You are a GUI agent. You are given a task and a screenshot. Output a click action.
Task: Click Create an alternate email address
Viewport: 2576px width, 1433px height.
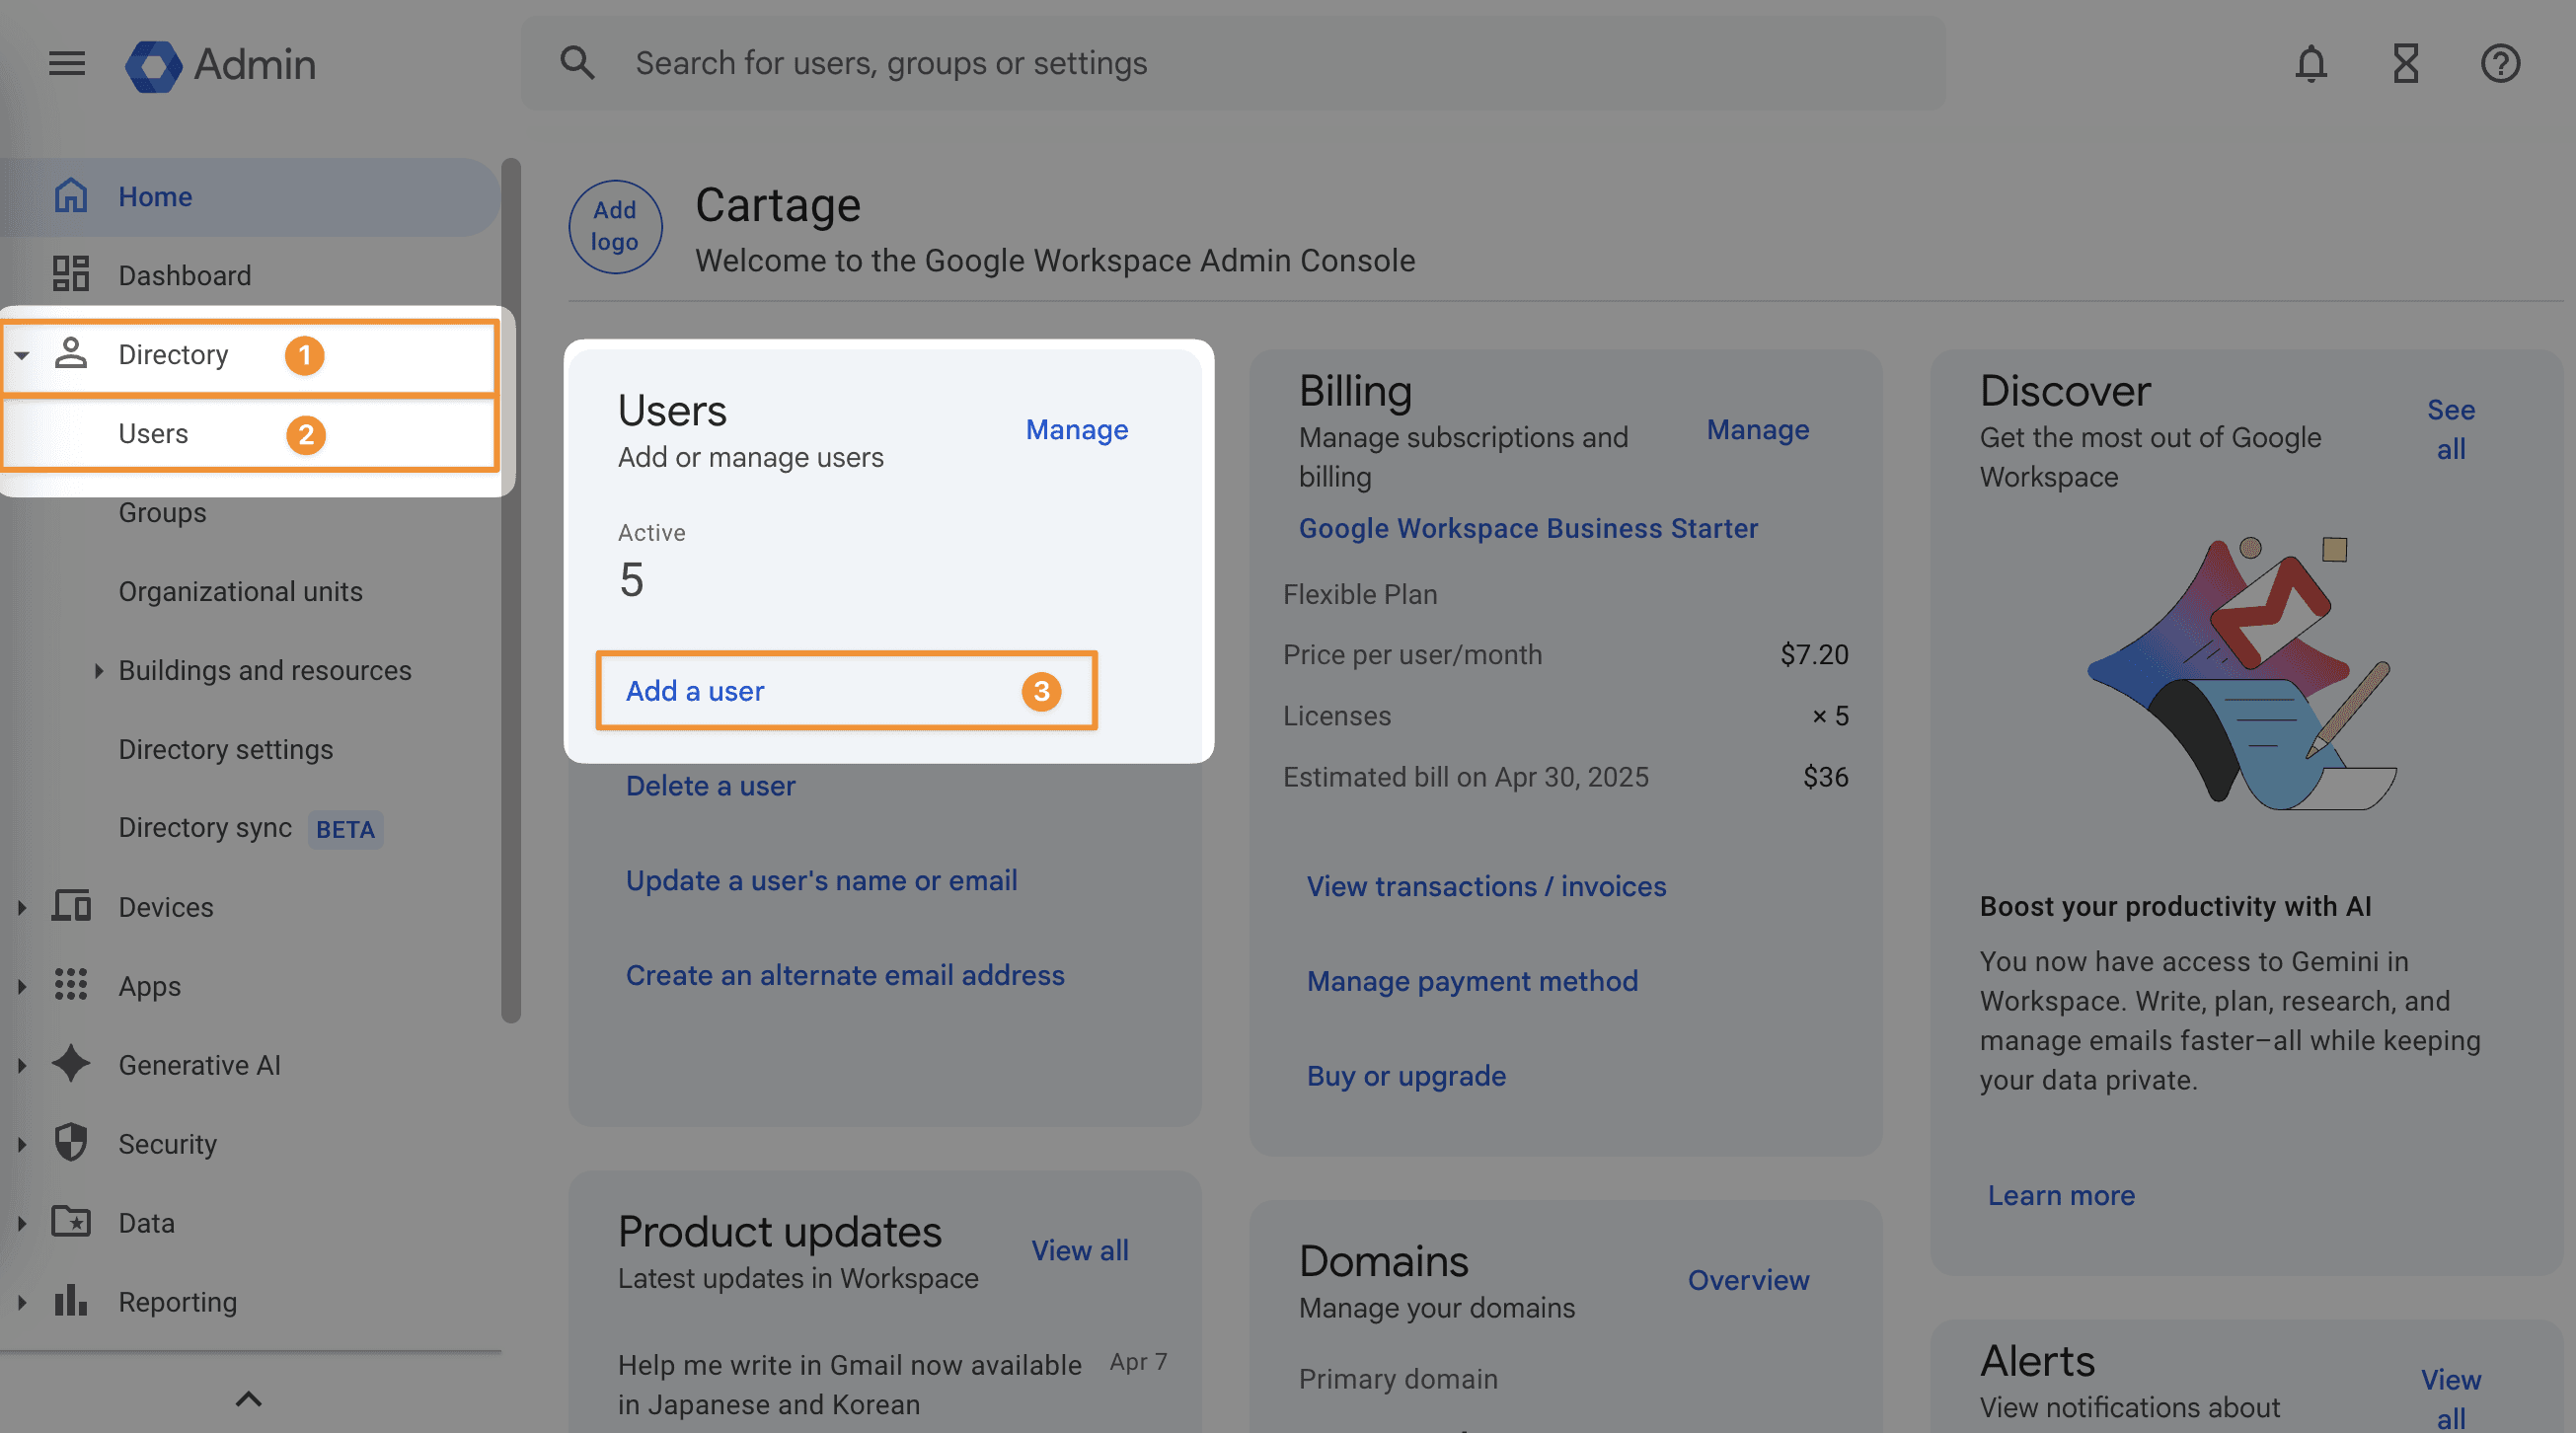pos(845,975)
